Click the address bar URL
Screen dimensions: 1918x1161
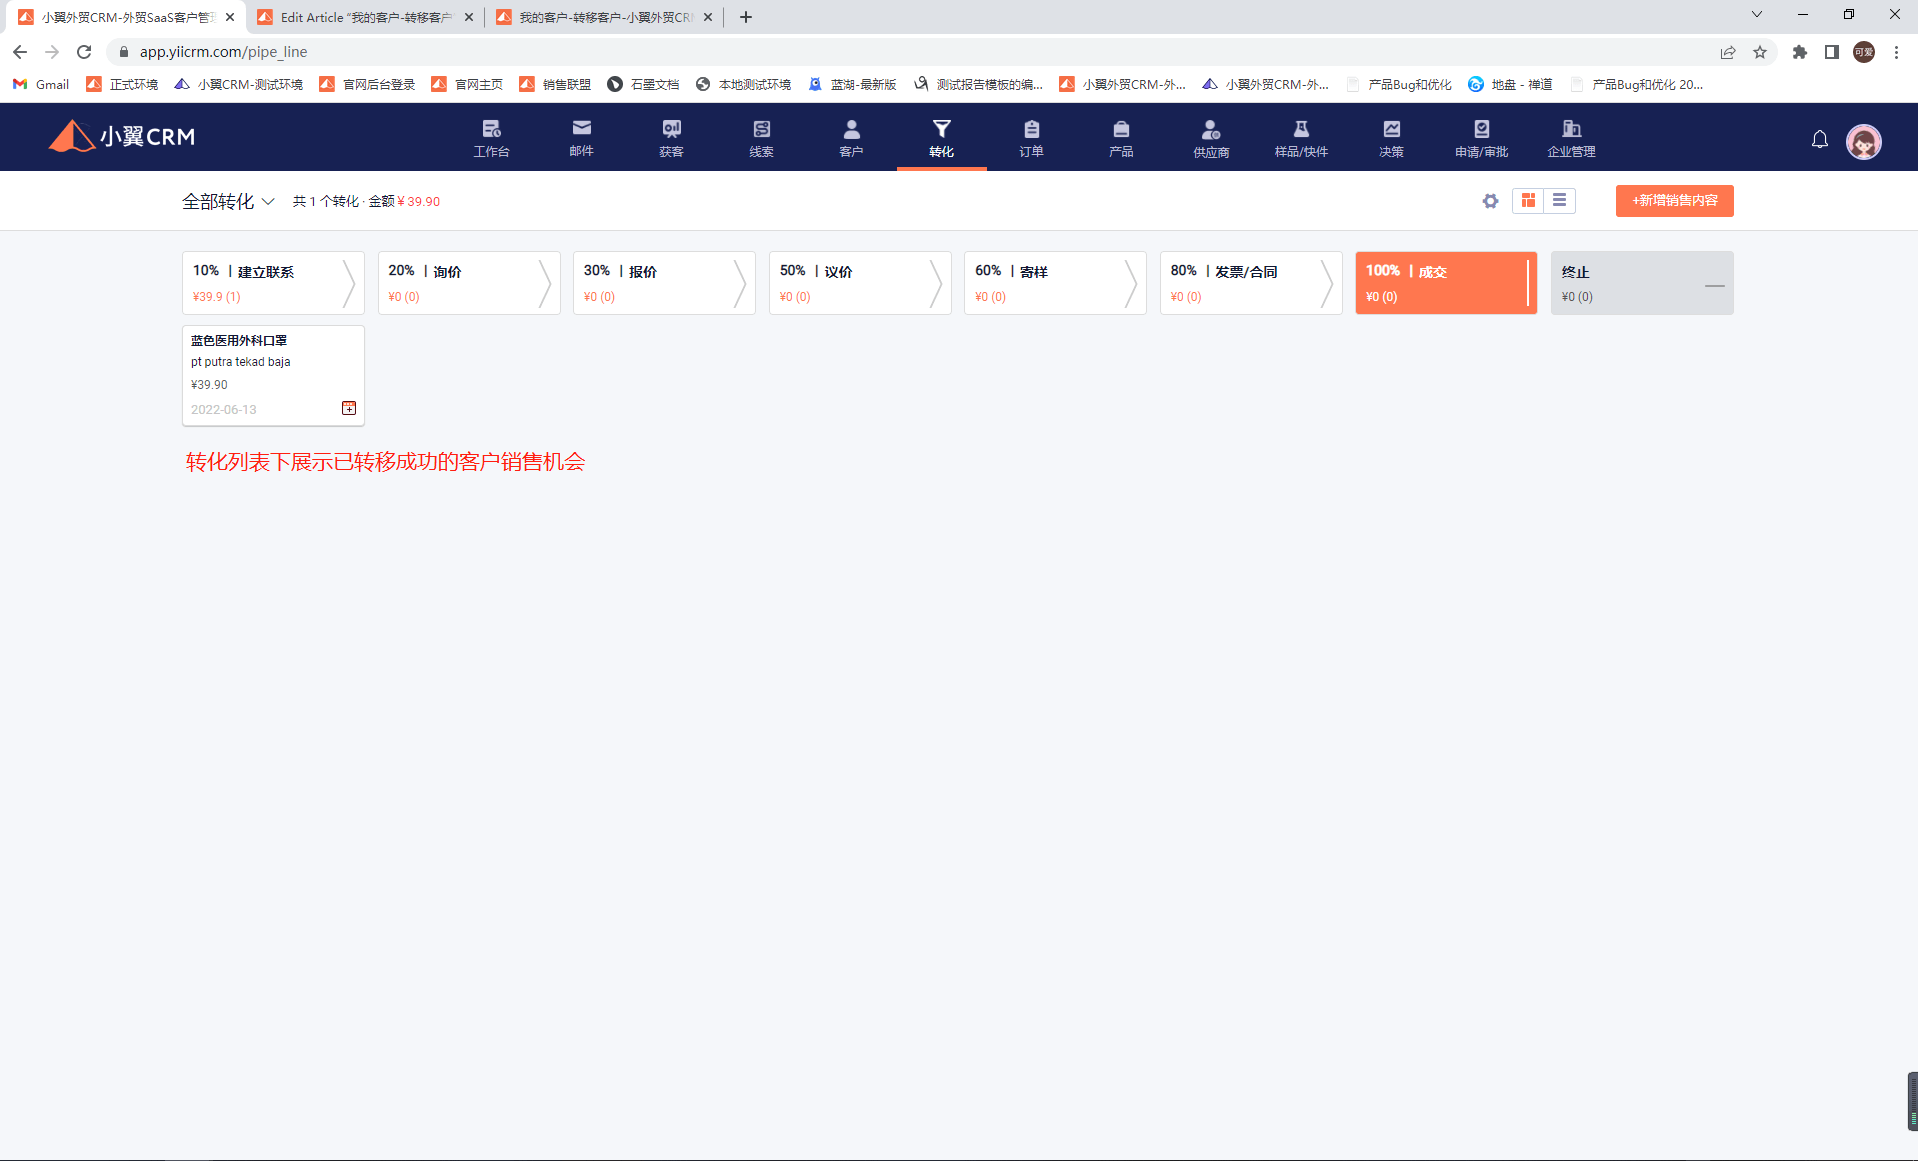(x=223, y=52)
